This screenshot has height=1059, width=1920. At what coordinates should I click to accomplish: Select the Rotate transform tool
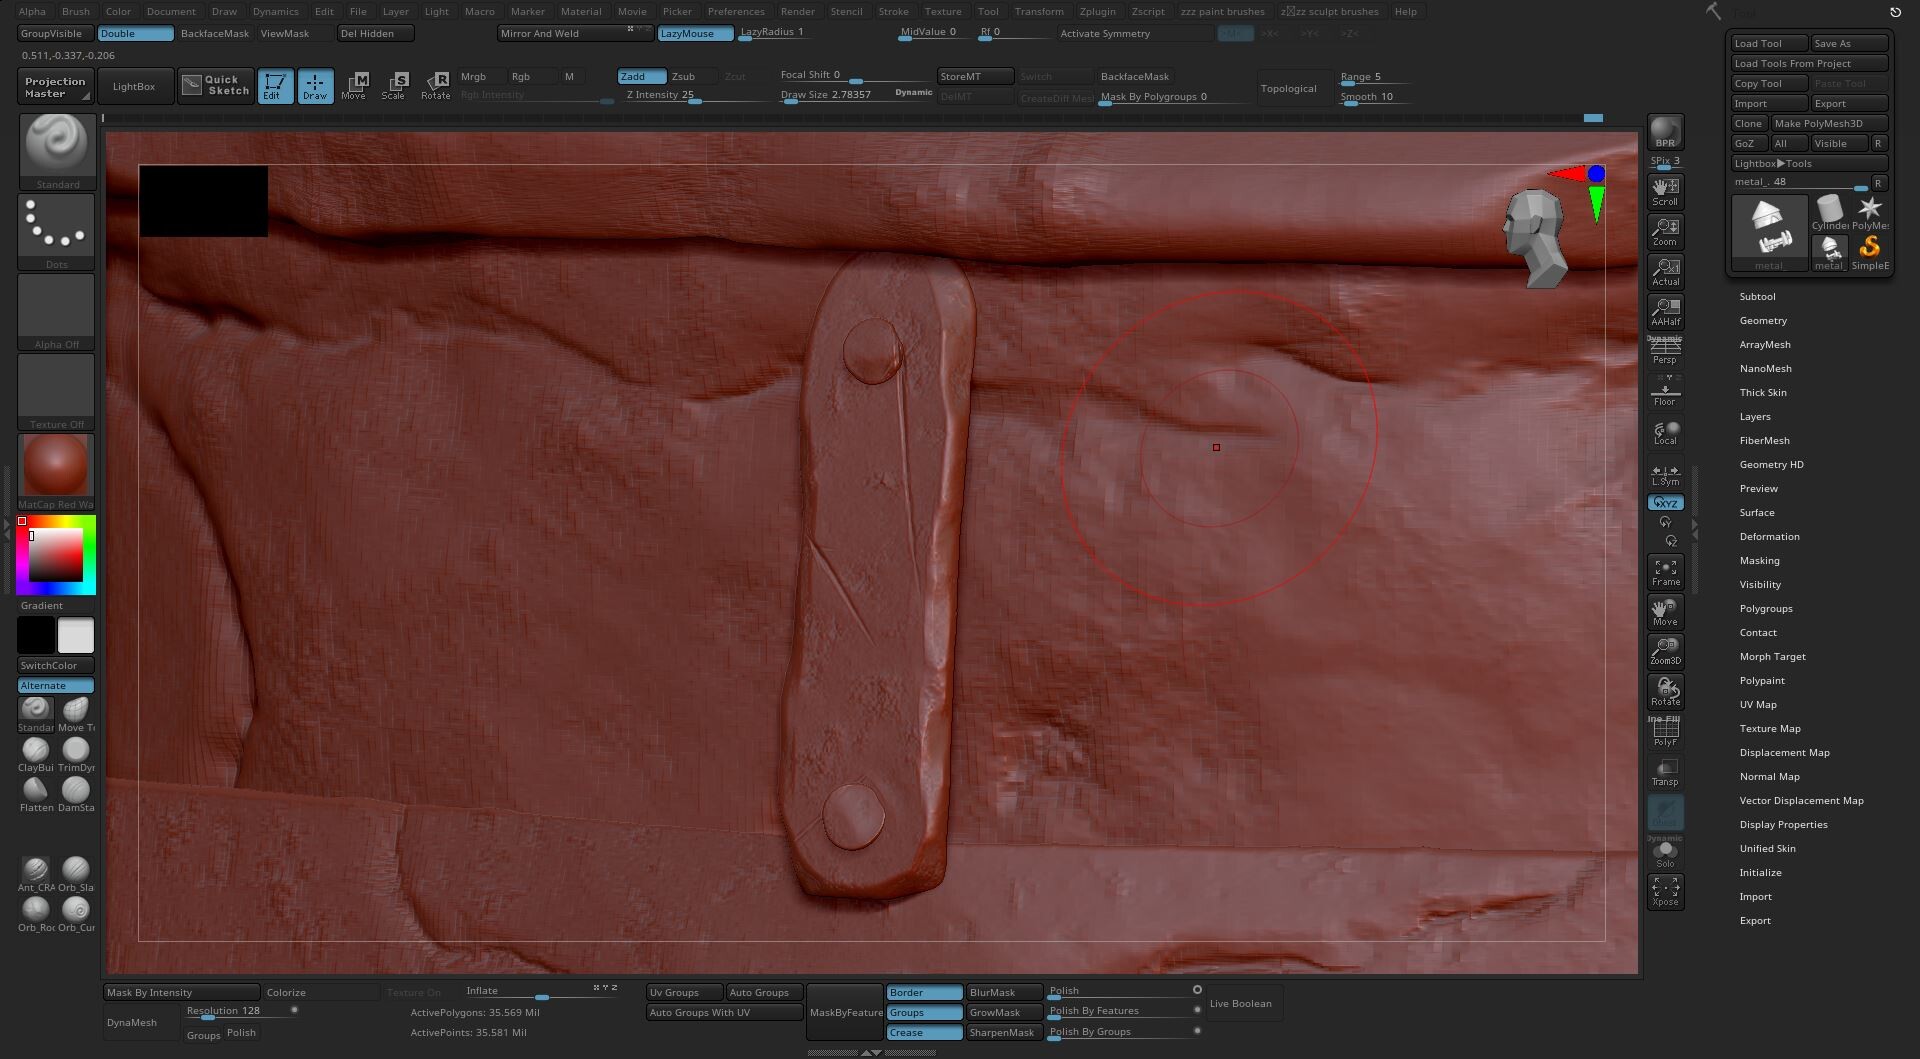coord(436,86)
